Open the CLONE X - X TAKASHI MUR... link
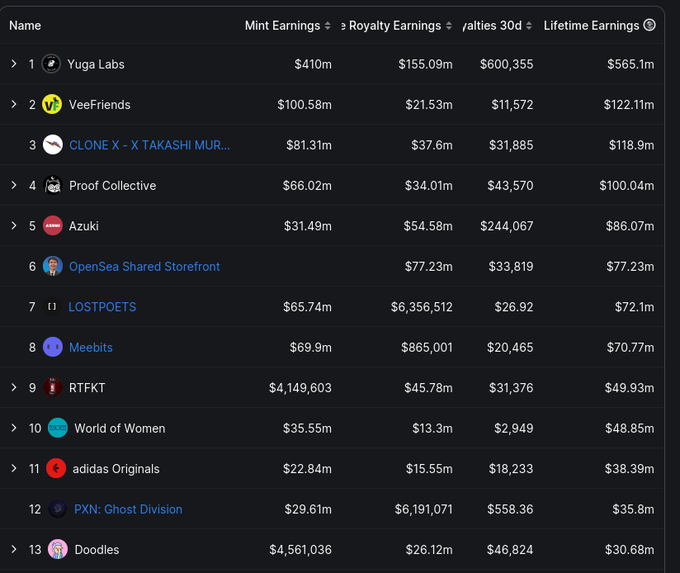 150,145
